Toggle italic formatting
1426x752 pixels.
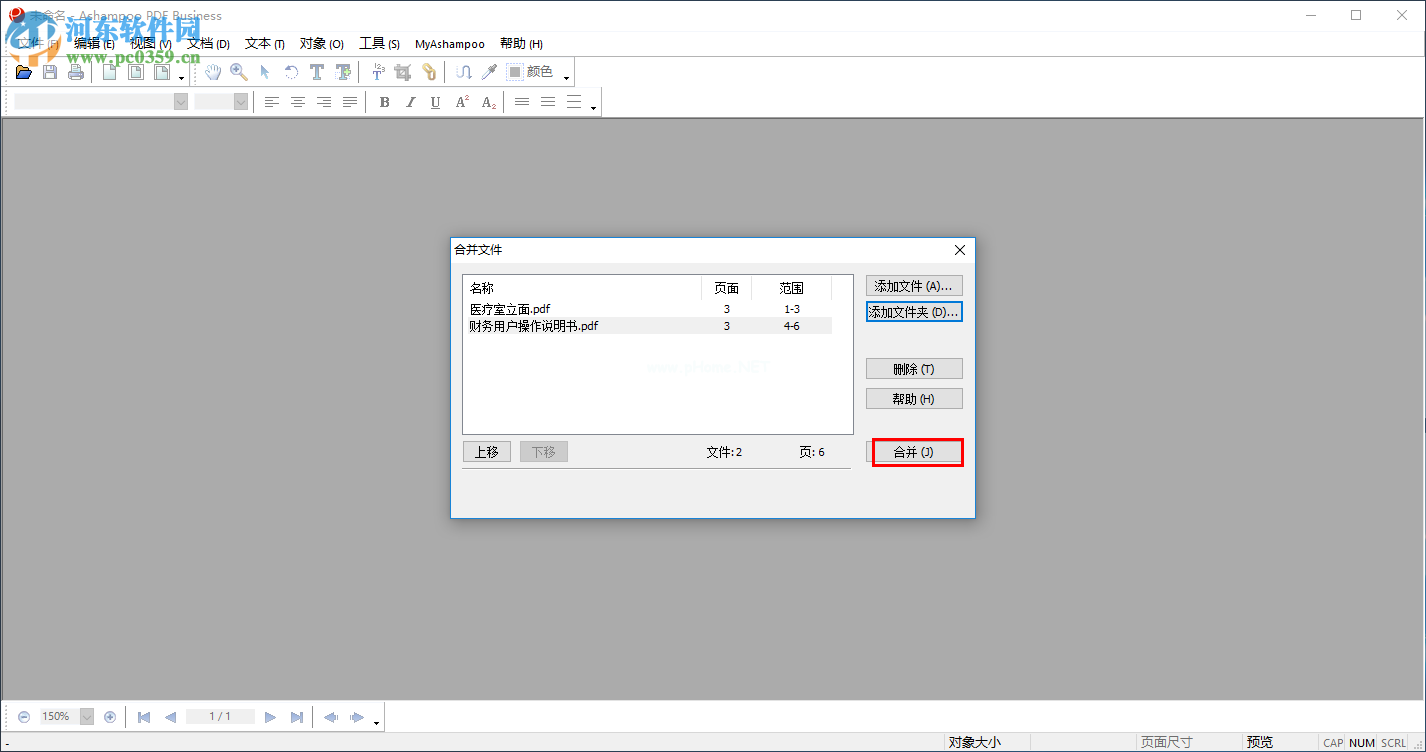(410, 102)
